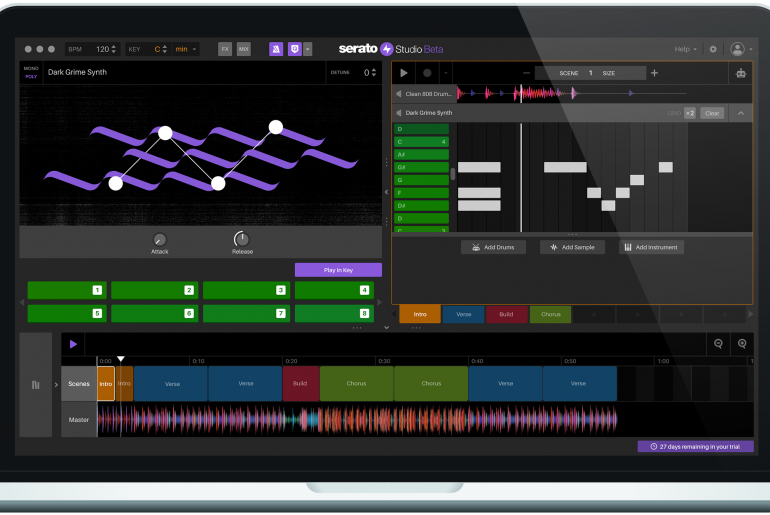The height and width of the screenshot is (515, 770).
Task: Collapse lower panel with down chevron
Action: [x=386, y=327]
